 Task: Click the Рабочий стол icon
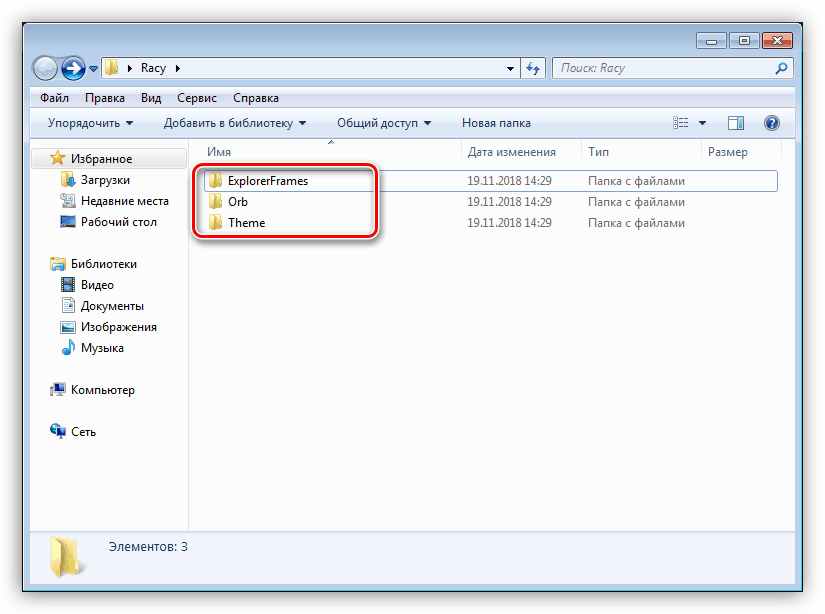click(x=68, y=222)
